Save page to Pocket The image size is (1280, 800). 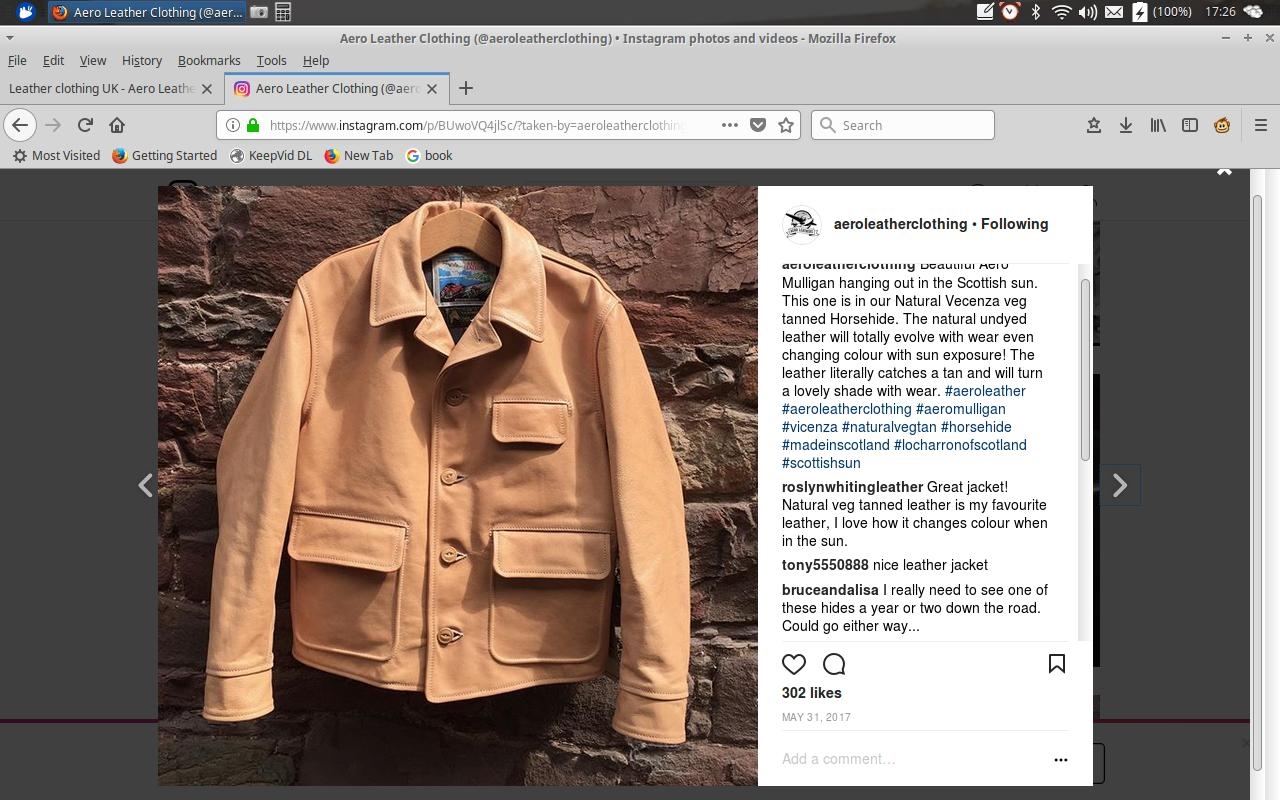coord(758,125)
